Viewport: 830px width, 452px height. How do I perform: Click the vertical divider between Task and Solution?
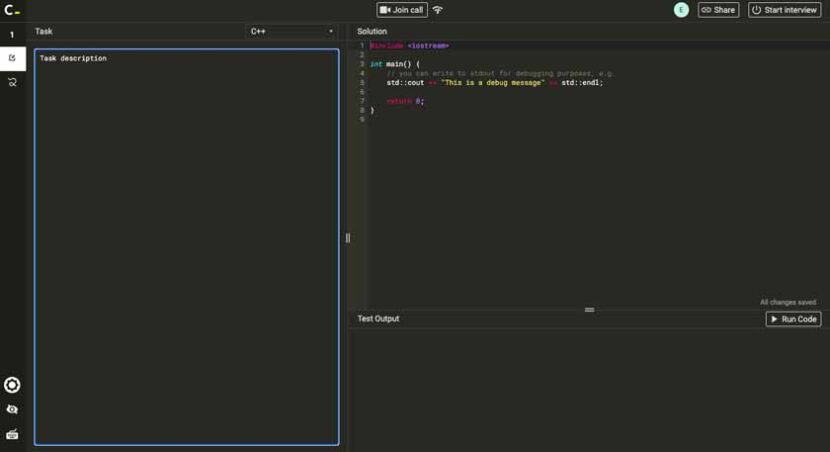pyautogui.click(x=348, y=238)
